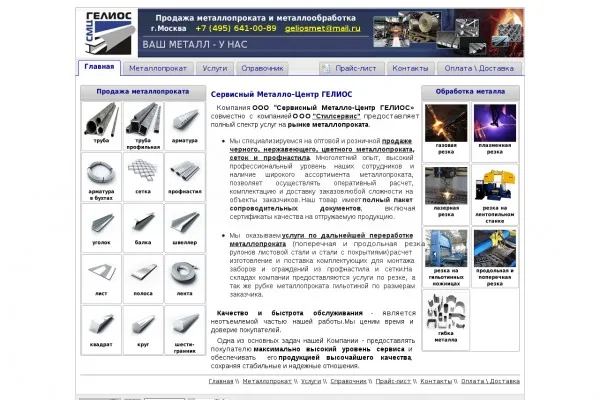This screenshot has height=400, width=600.
Task: Select the шестигранник hexagon bar icon
Action: pos(185,324)
